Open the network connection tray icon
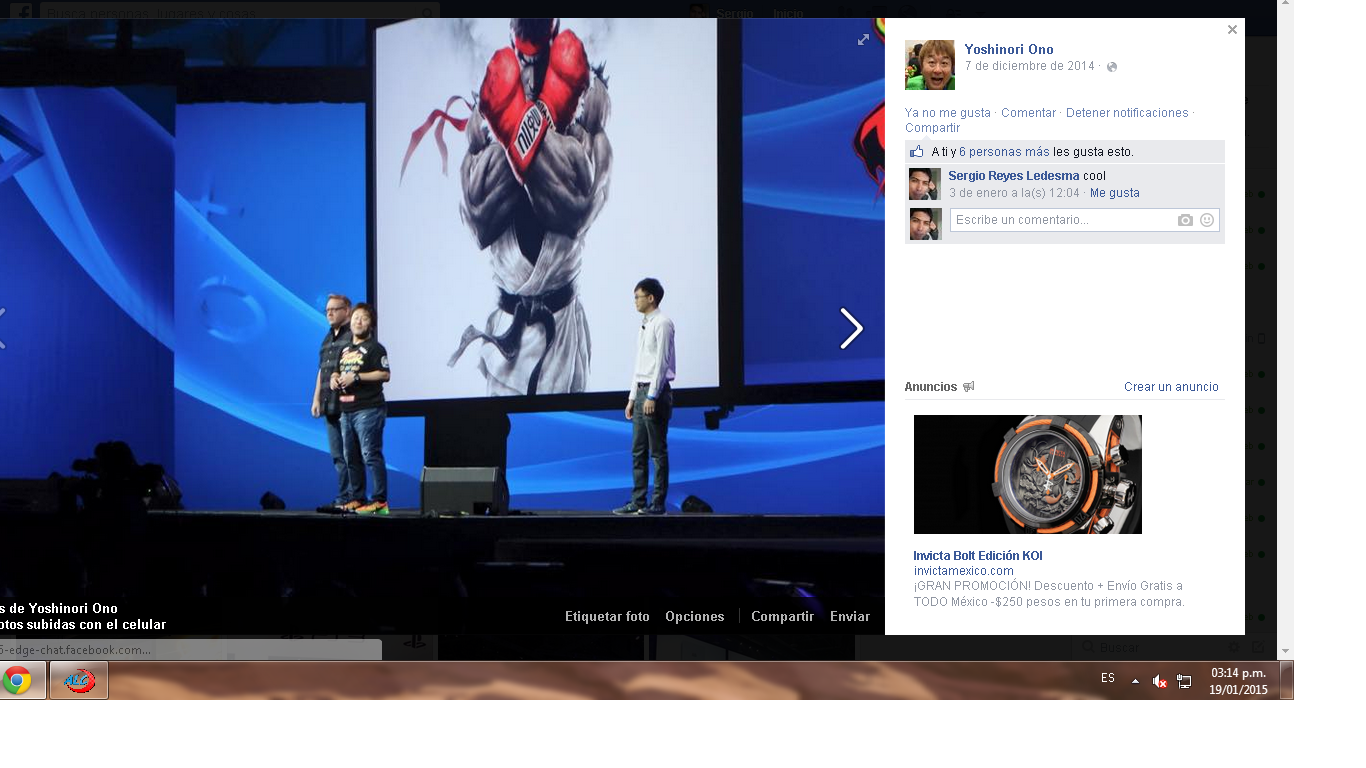The height and width of the screenshot is (768, 1366). (1184, 681)
